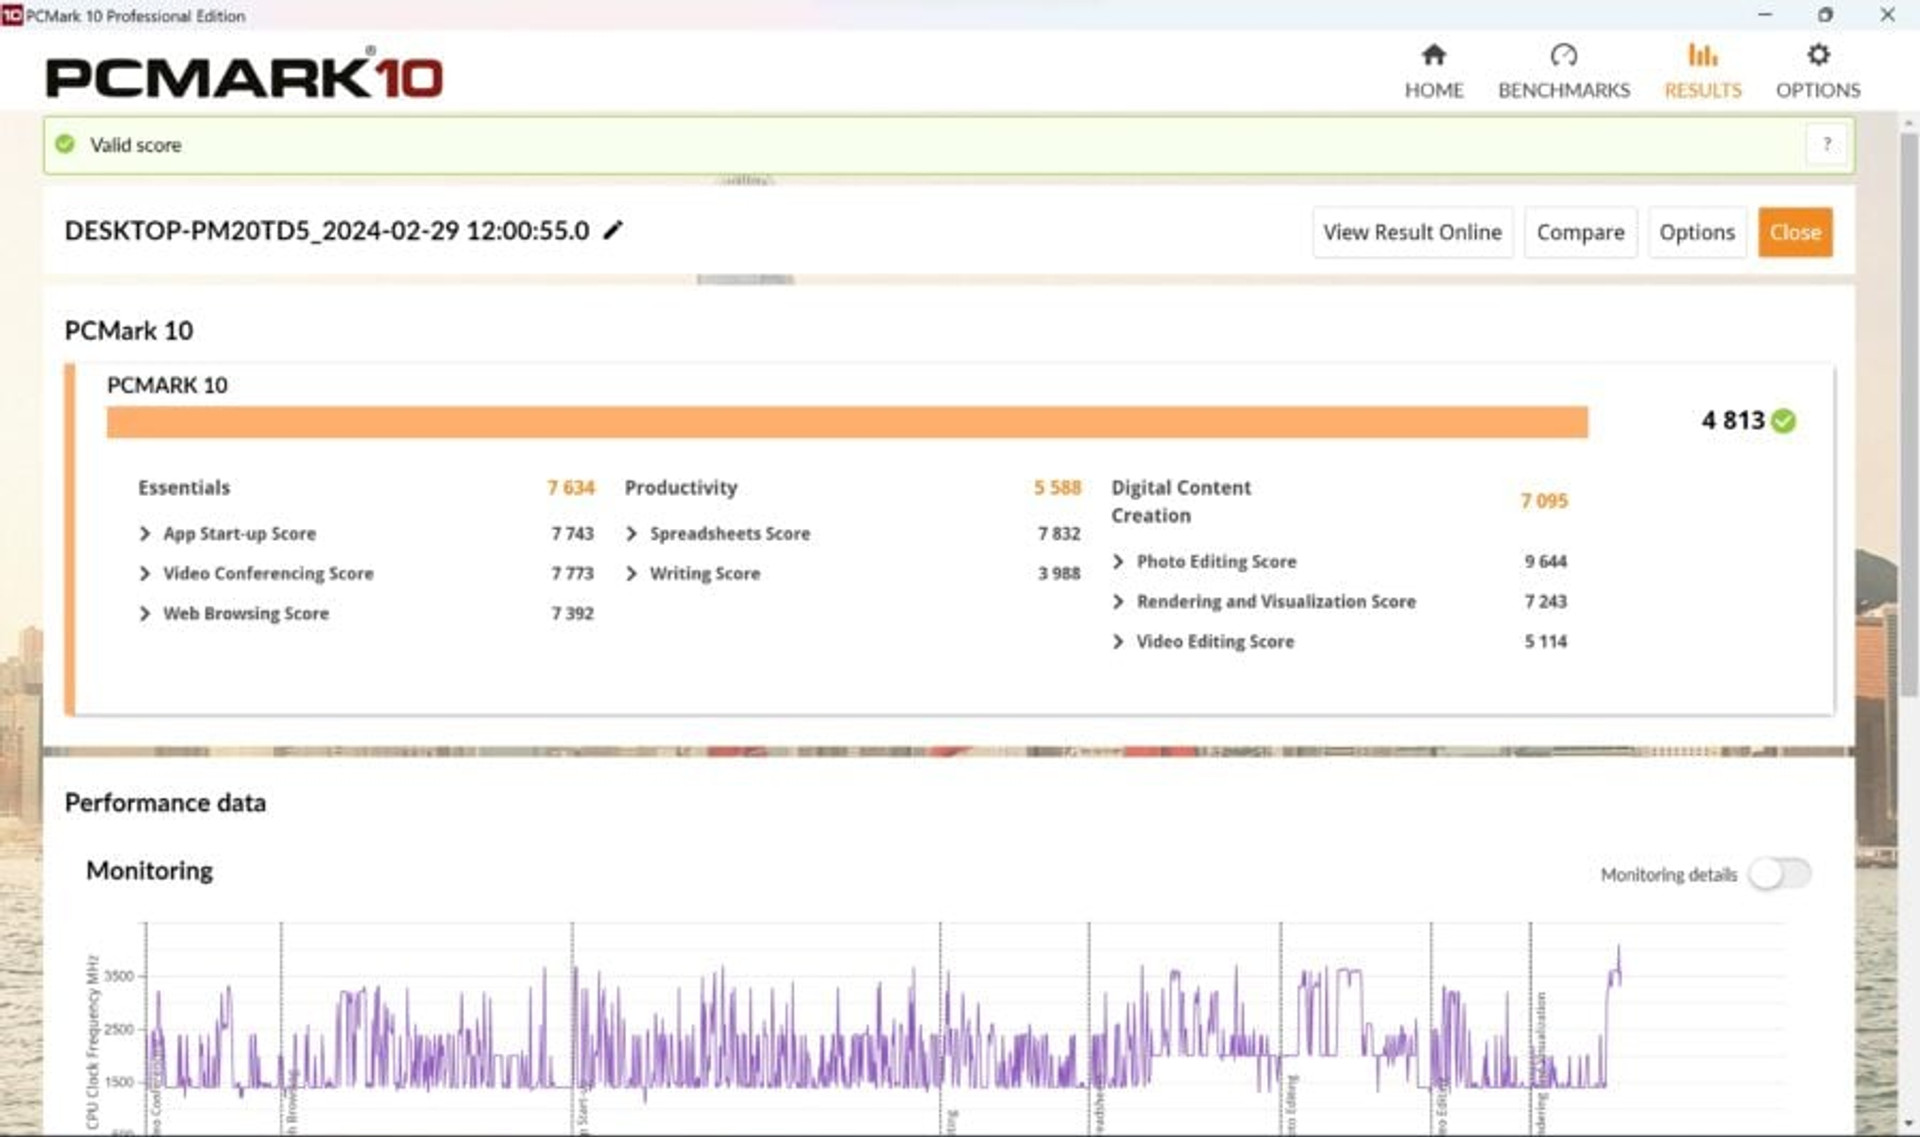The image size is (1920, 1137).
Task: Toggle the Monitoring details switch
Action: pos(1780,873)
